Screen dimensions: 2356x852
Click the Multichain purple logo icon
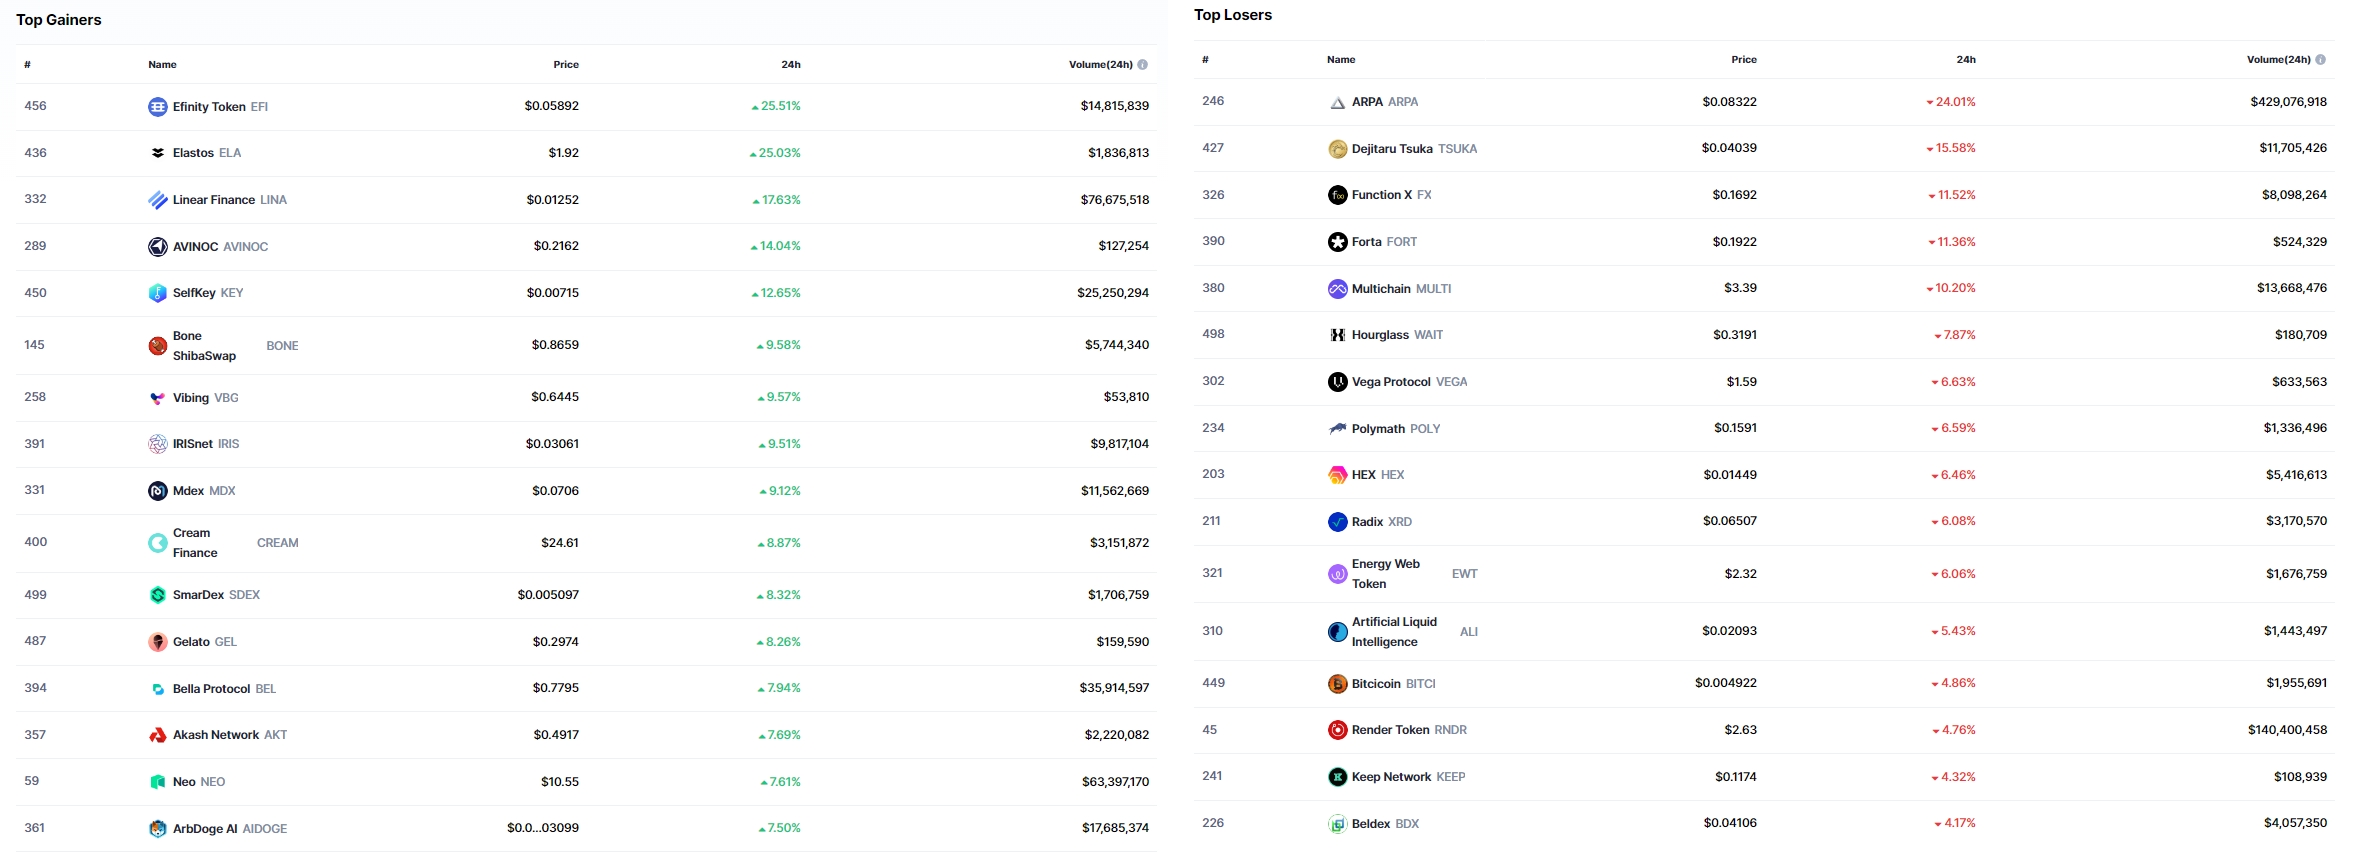tap(1337, 289)
